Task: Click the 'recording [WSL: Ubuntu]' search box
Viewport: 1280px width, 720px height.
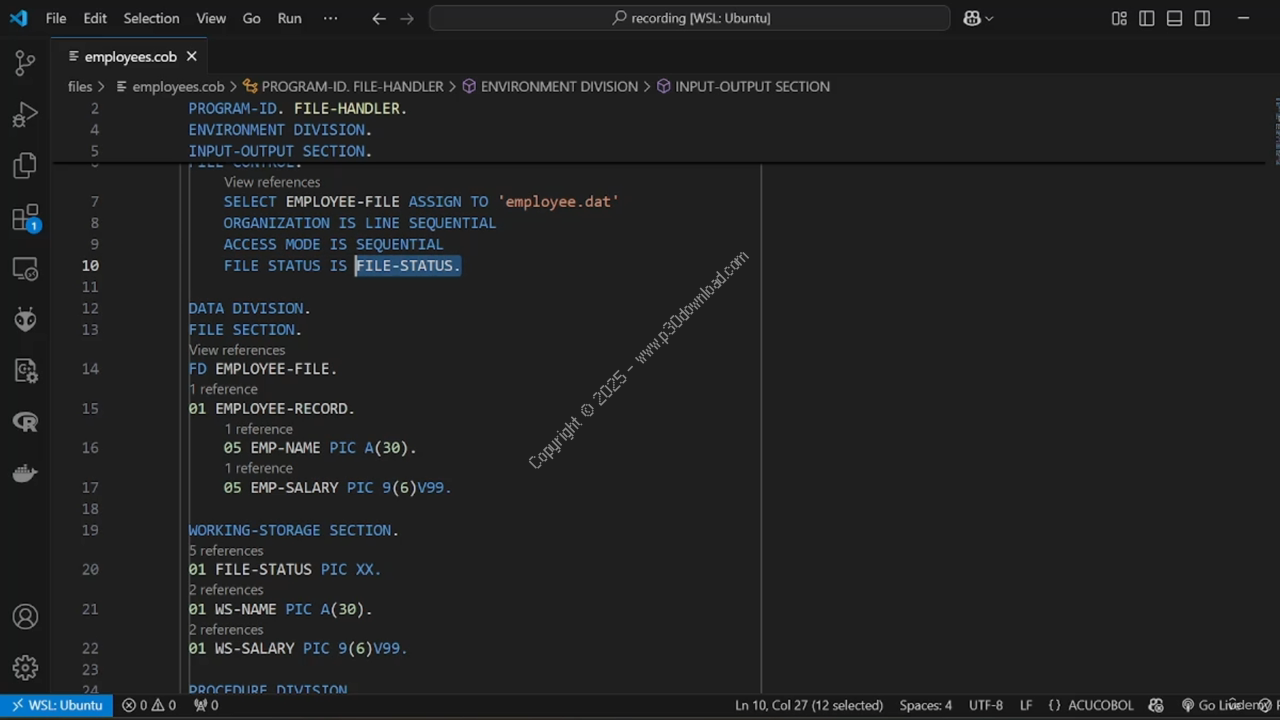Action: coord(690,18)
